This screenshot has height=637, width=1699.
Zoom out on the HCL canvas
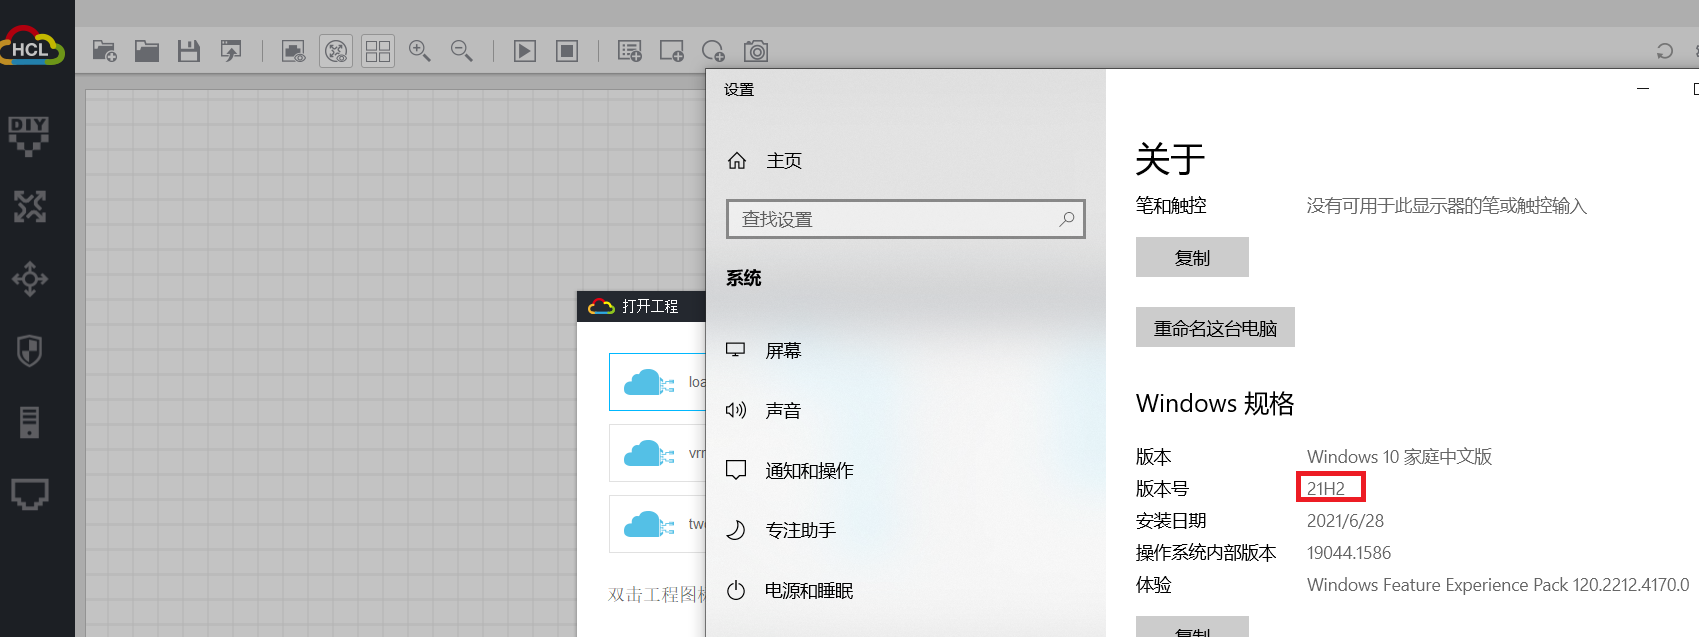462,51
